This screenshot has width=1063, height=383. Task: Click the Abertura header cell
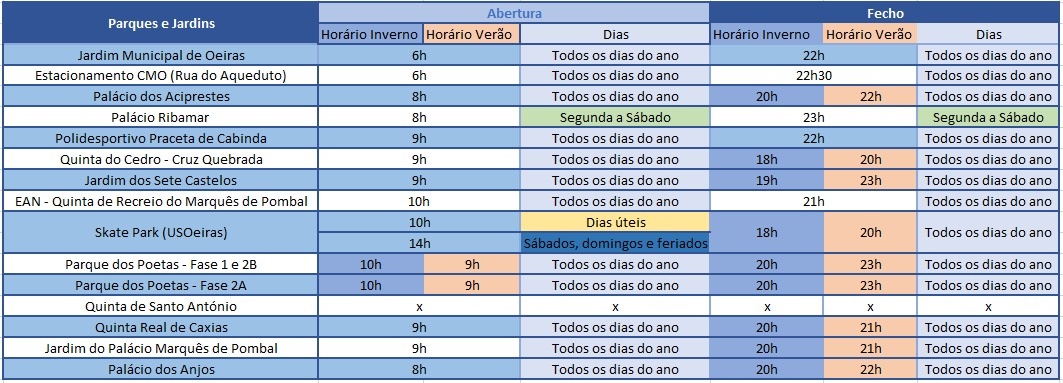[x=515, y=13]
